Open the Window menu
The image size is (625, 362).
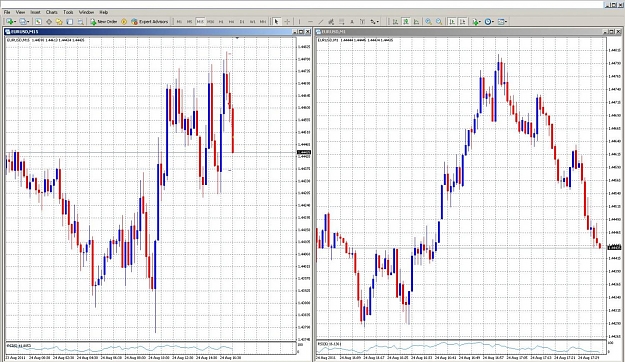coord(86,12)
